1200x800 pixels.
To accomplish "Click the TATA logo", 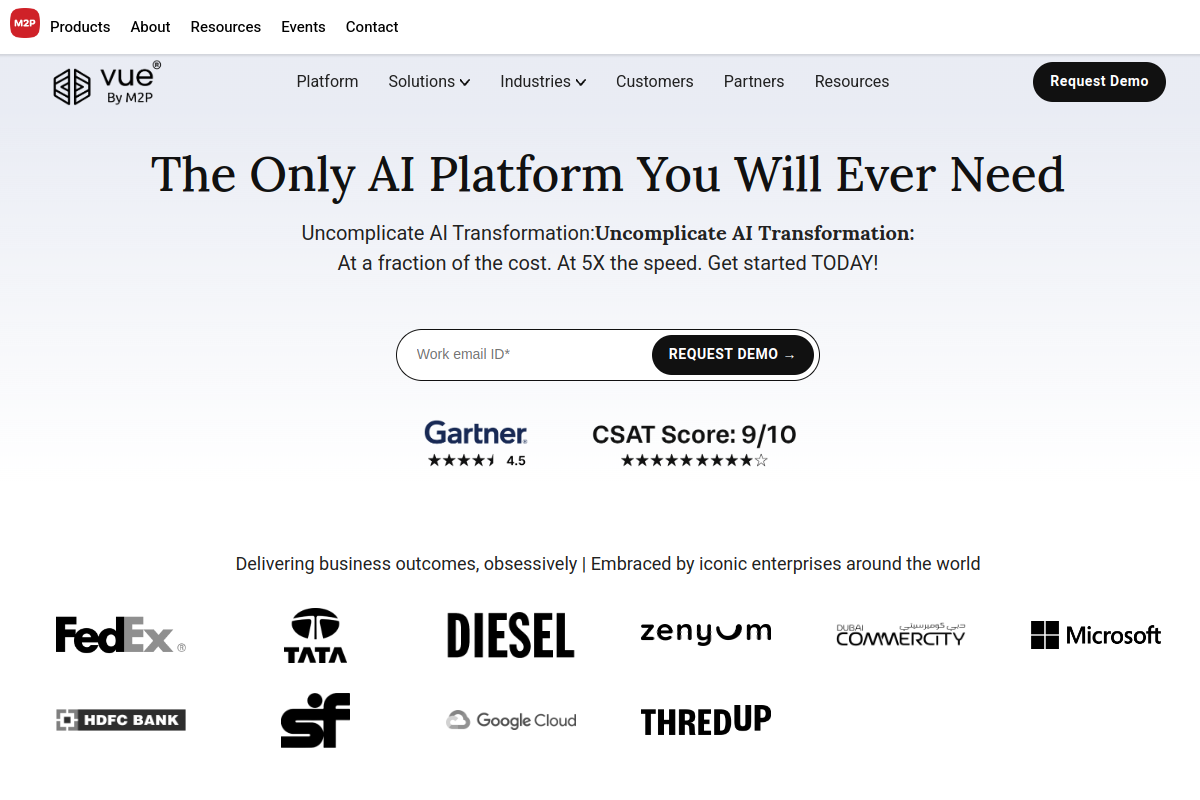I will 316,636.
